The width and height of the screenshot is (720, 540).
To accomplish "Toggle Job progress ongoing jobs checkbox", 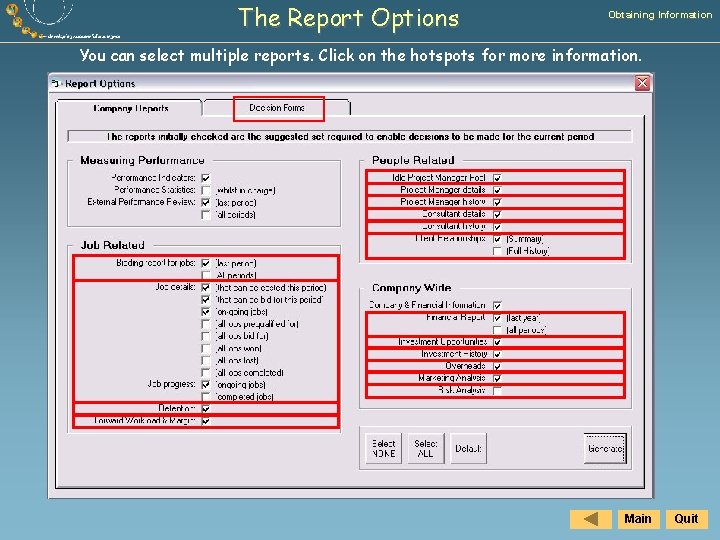I will point(206,384).
